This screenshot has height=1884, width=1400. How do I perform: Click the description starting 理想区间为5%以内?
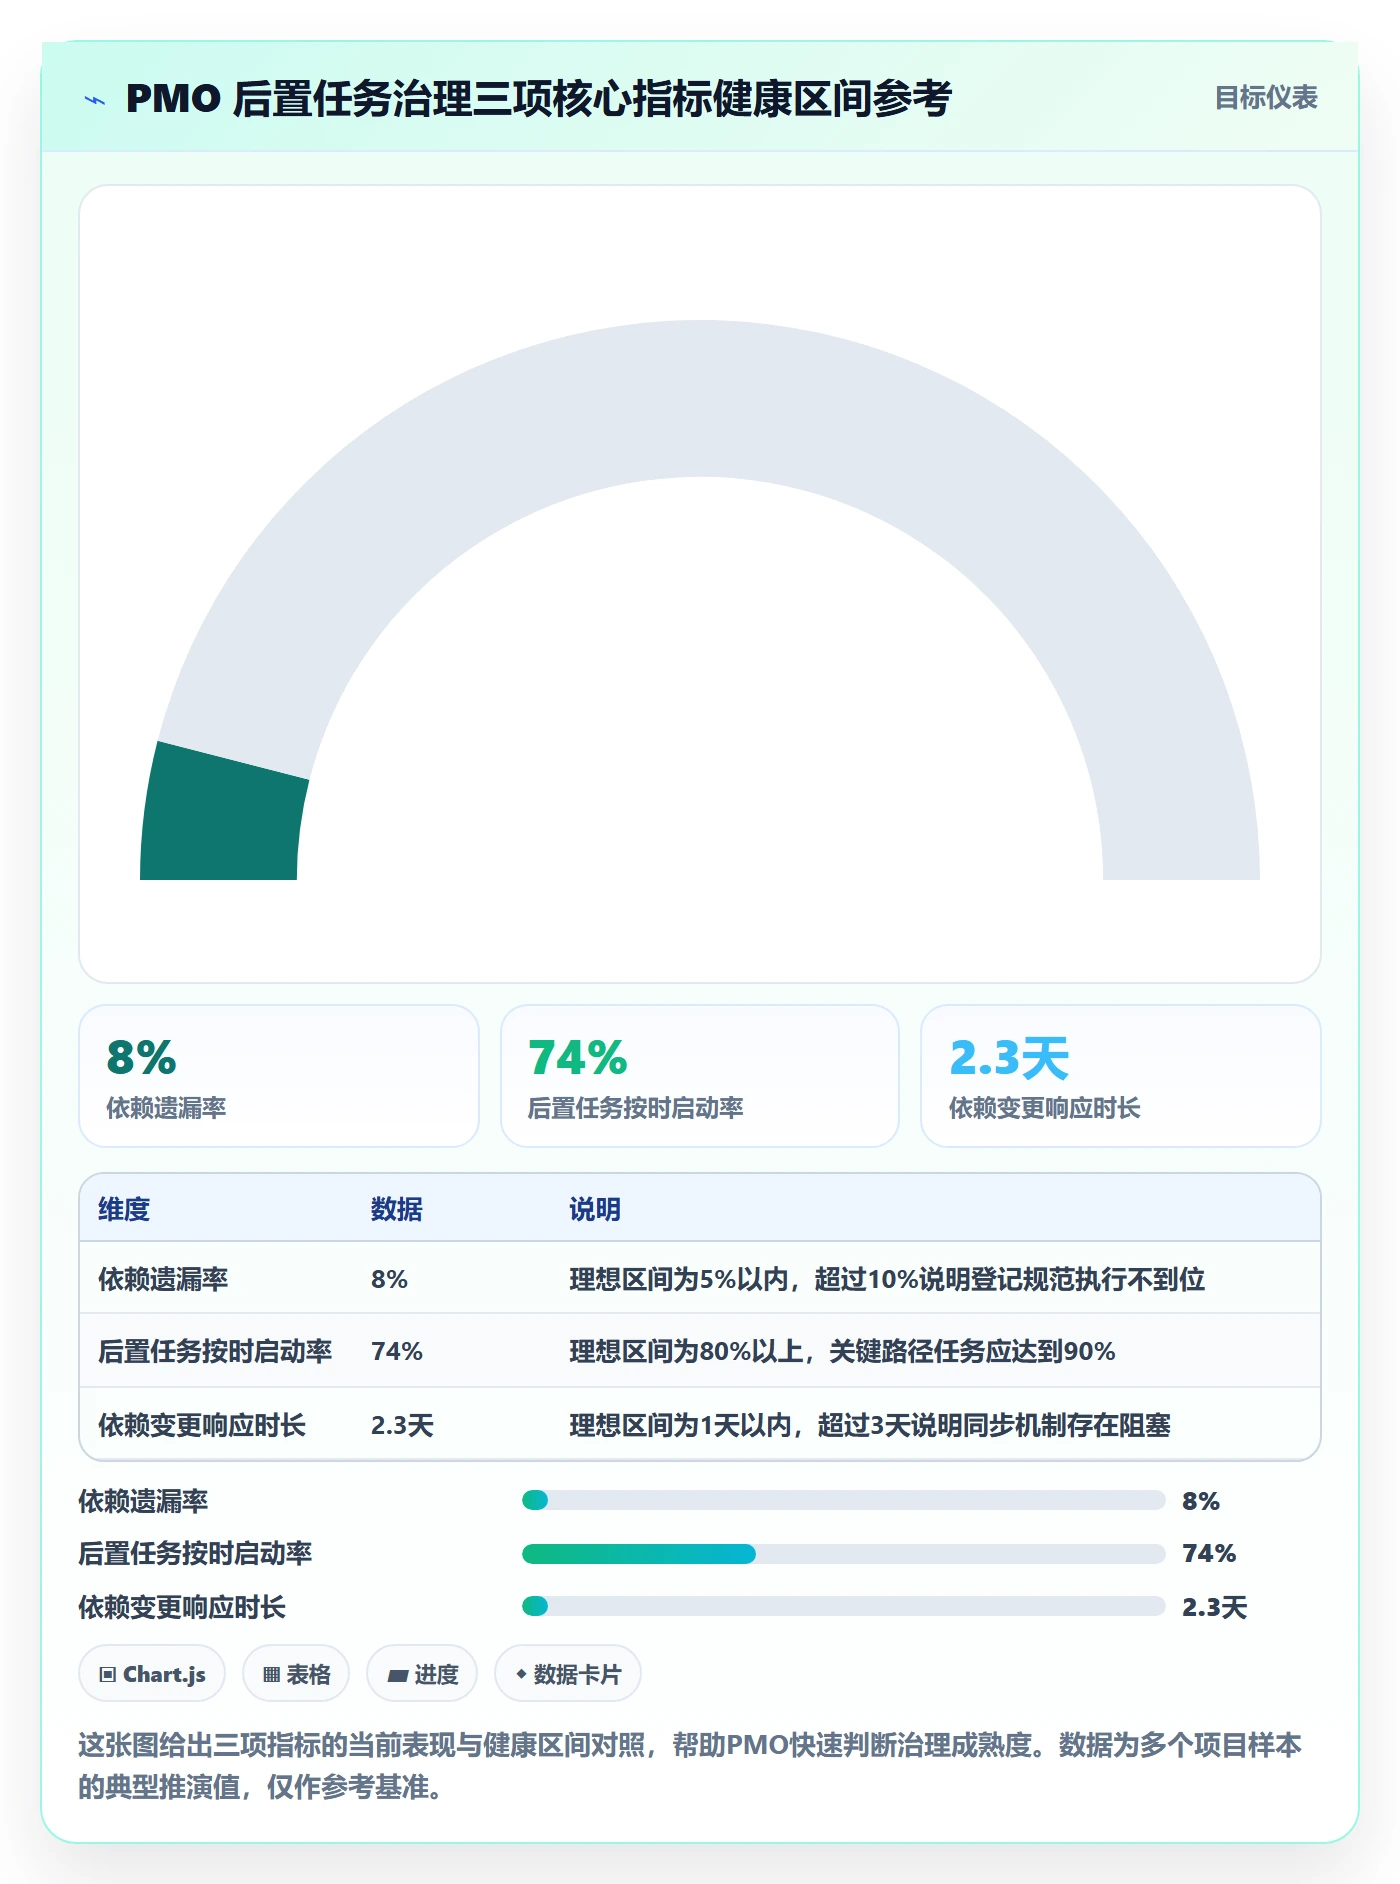[x=887, y=1279]
